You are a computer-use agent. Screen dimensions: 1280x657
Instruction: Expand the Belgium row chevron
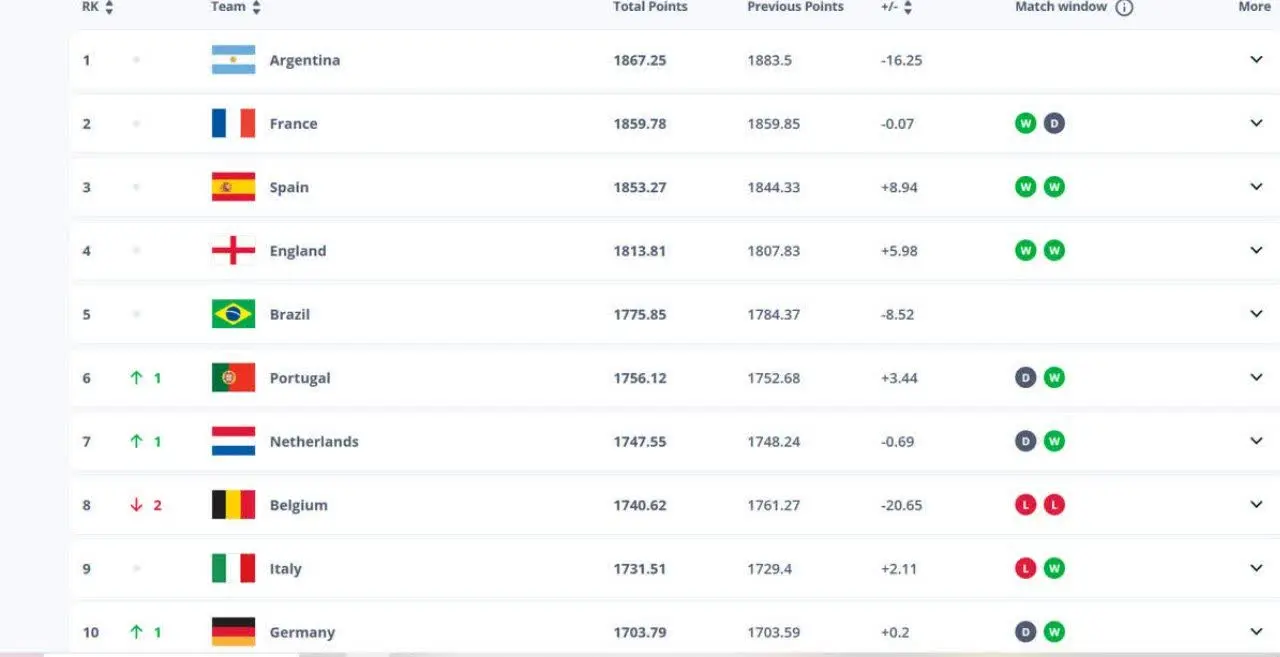coord(1256,505)
